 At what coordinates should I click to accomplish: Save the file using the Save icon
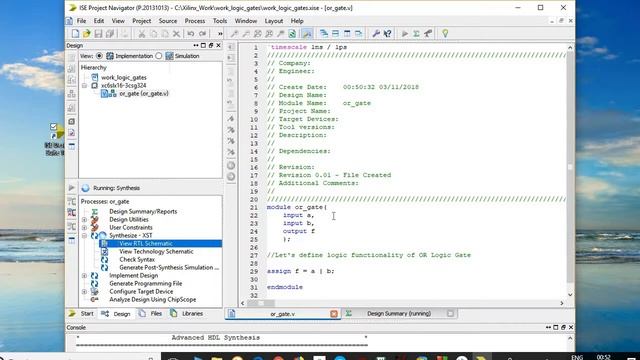coord(98,33)
